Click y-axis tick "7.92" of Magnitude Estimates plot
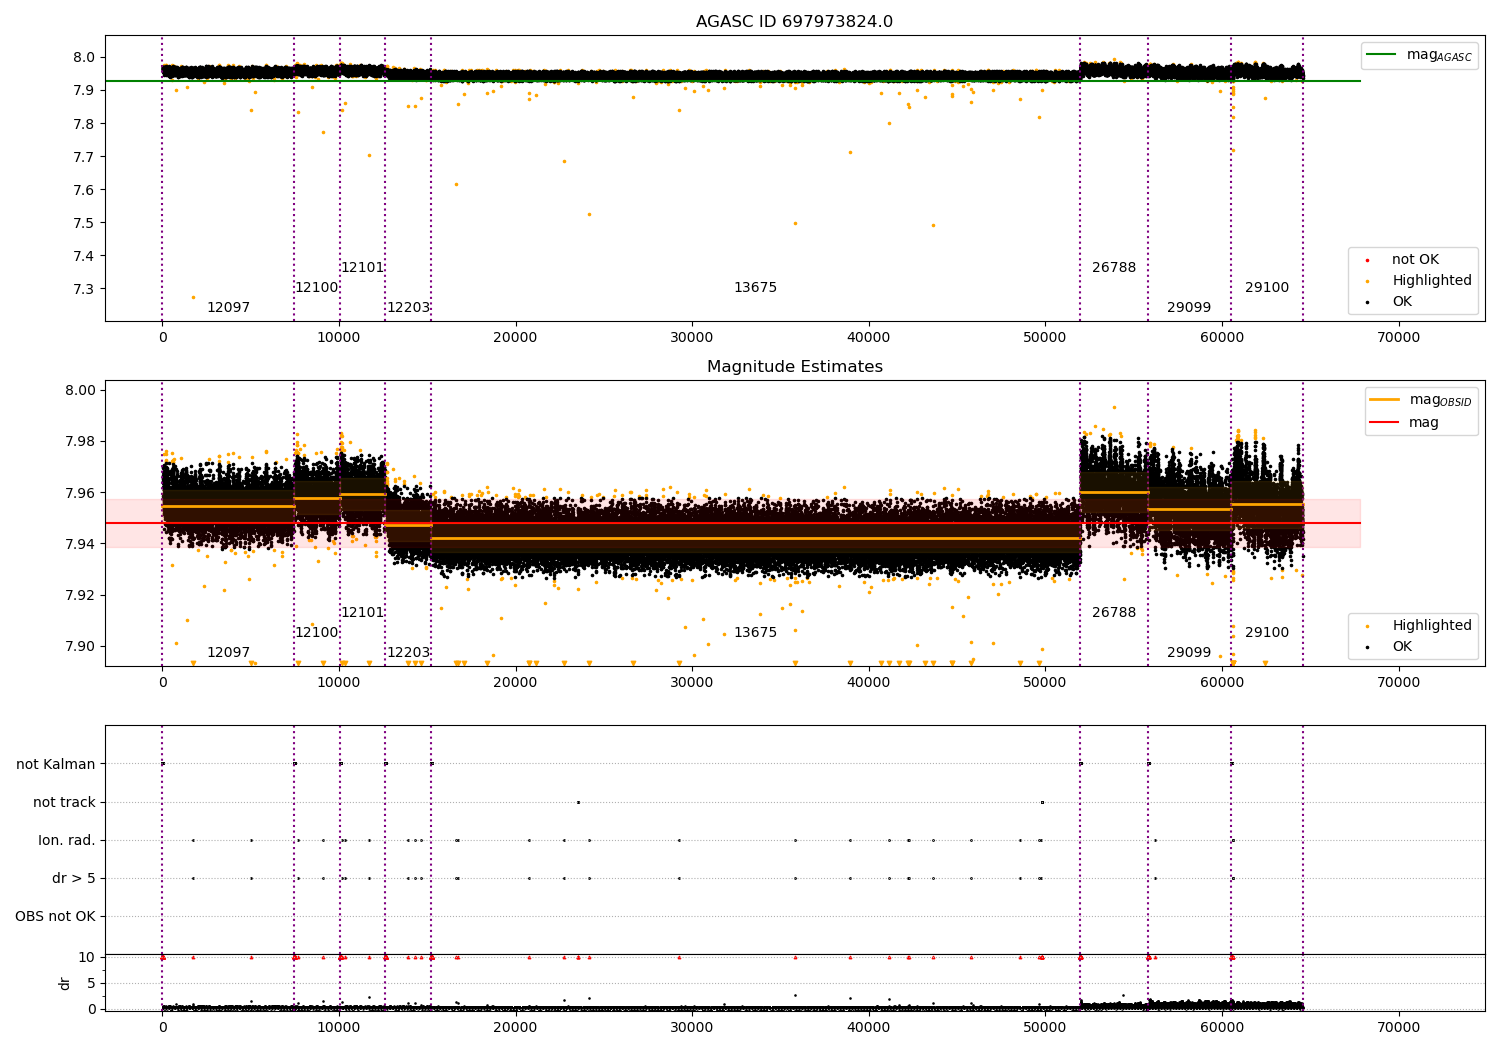 81,596
